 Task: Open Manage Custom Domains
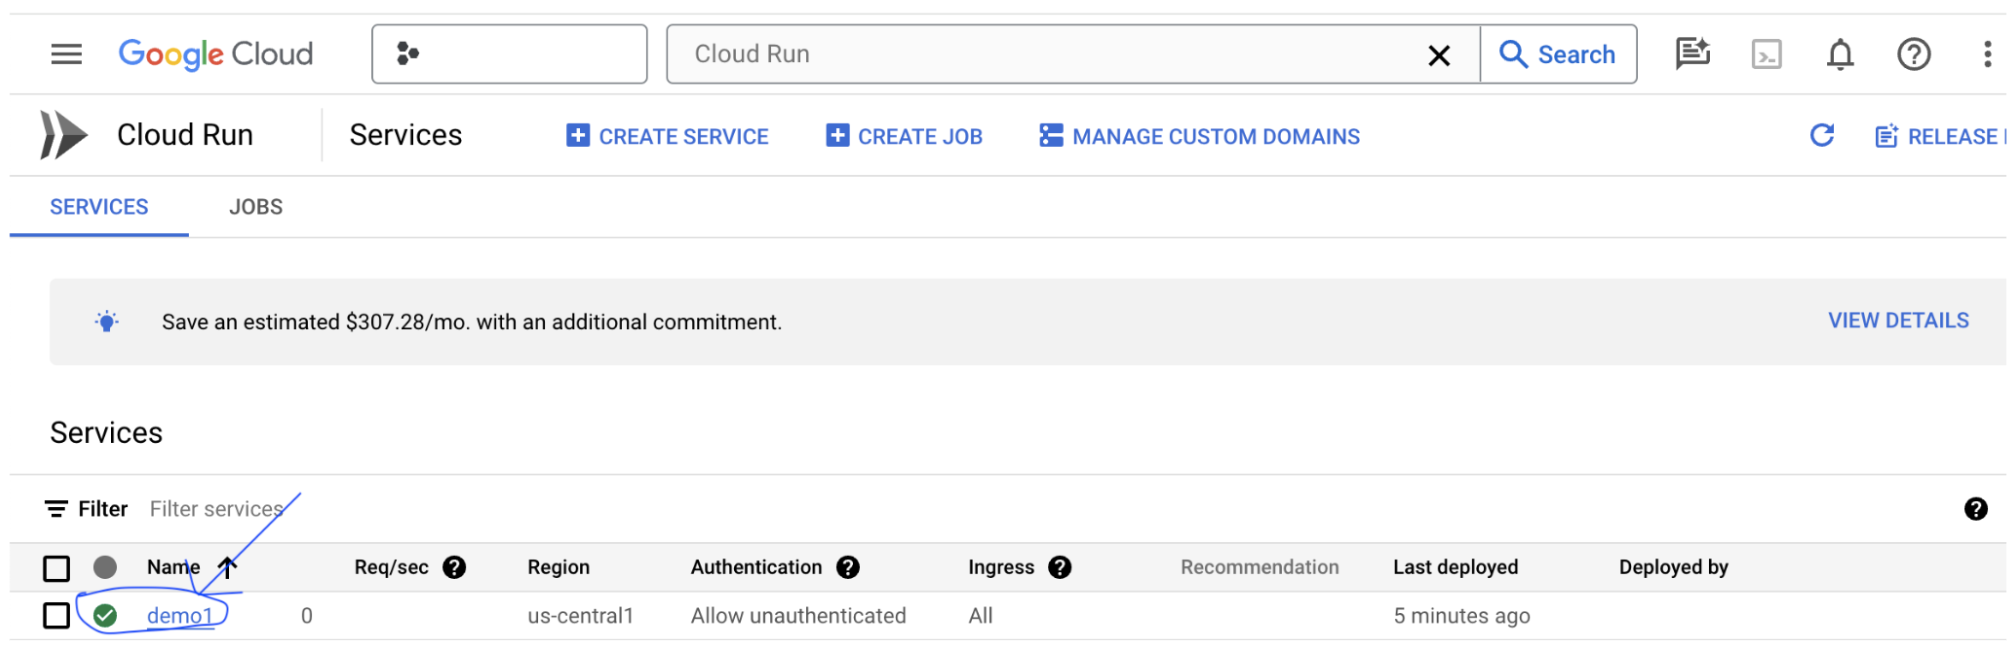click(x=1199, y=136)
